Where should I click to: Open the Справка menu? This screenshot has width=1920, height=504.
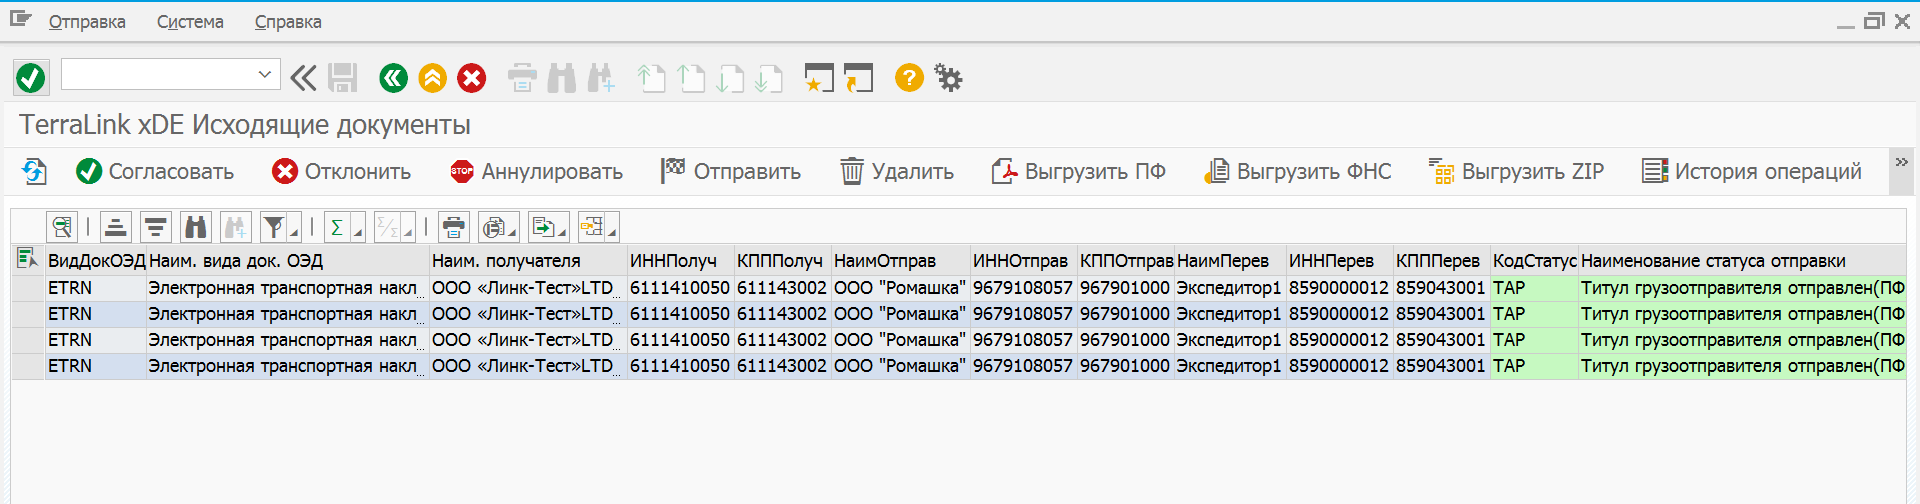pos(288,22)
